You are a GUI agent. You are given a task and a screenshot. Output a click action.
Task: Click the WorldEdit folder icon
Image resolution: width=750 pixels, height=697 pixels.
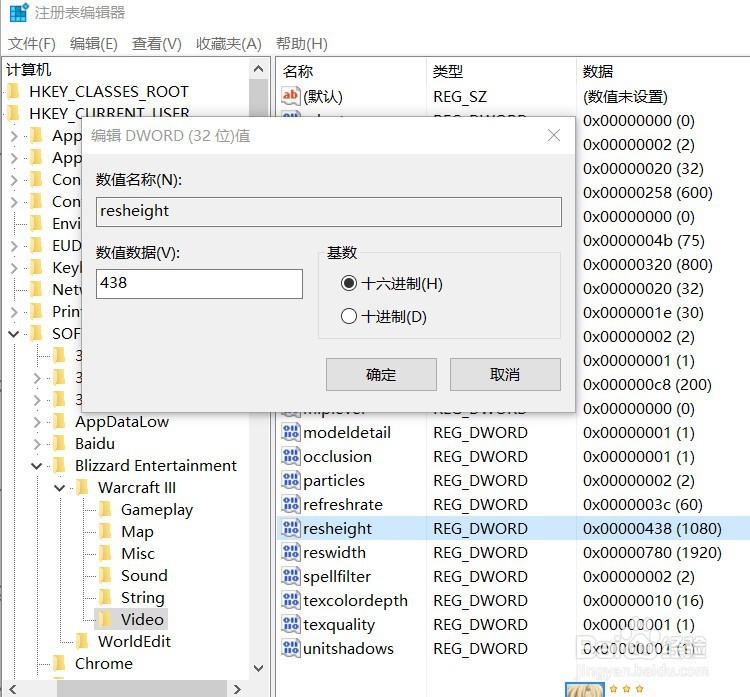(x=82, y=641)
